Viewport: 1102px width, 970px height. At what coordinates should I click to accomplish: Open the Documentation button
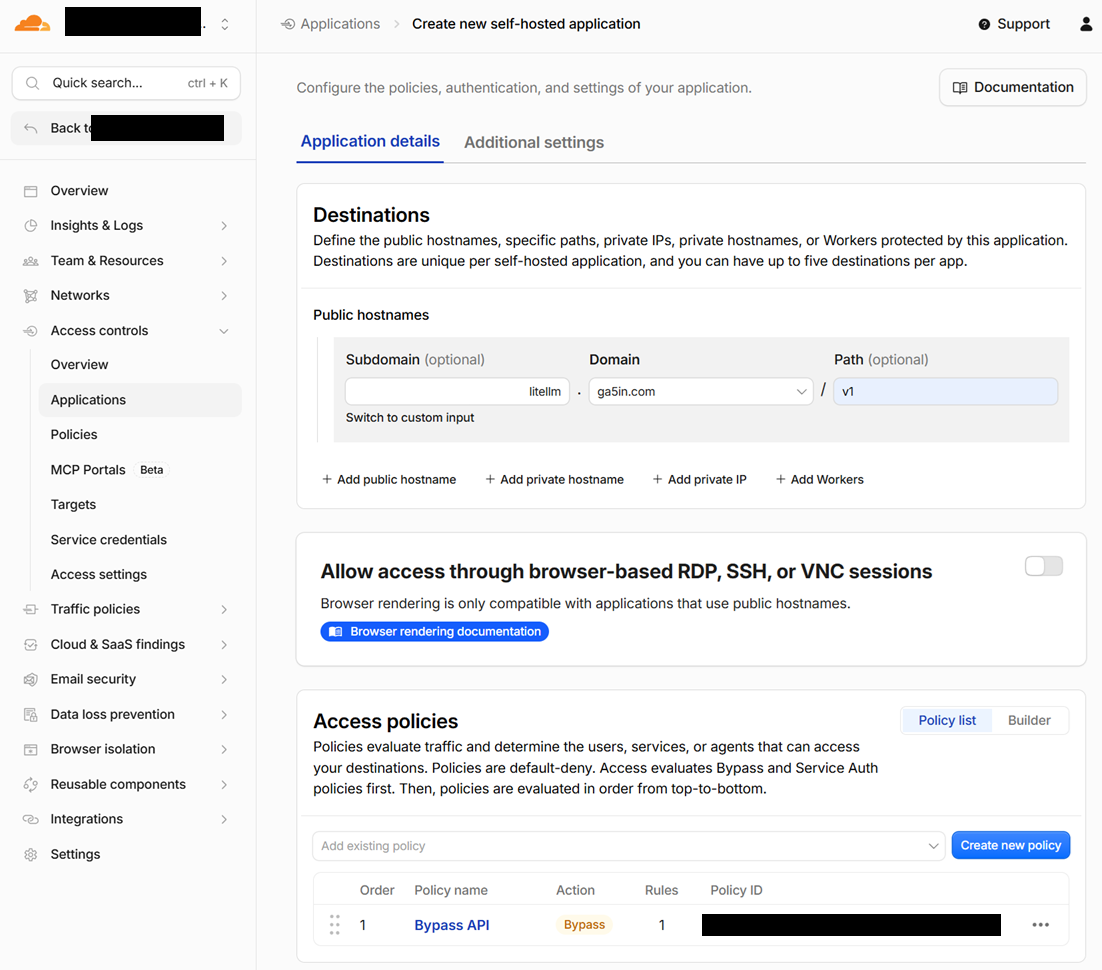pyautogui.click(x=1013, y=87)
